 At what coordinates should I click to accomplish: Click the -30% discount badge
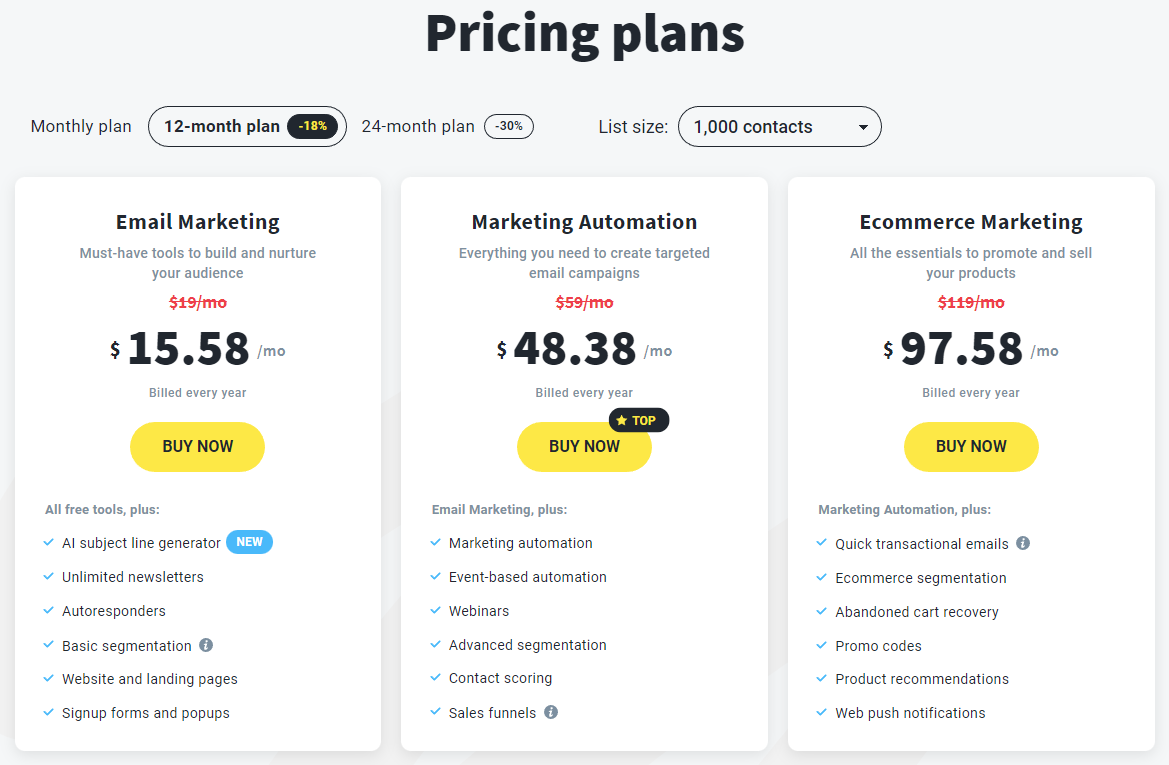tap(509, 126)
